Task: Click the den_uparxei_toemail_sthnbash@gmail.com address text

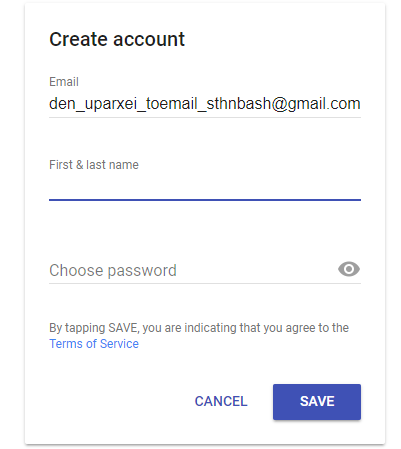Action: pyautogui.click(x=205, y=104)
